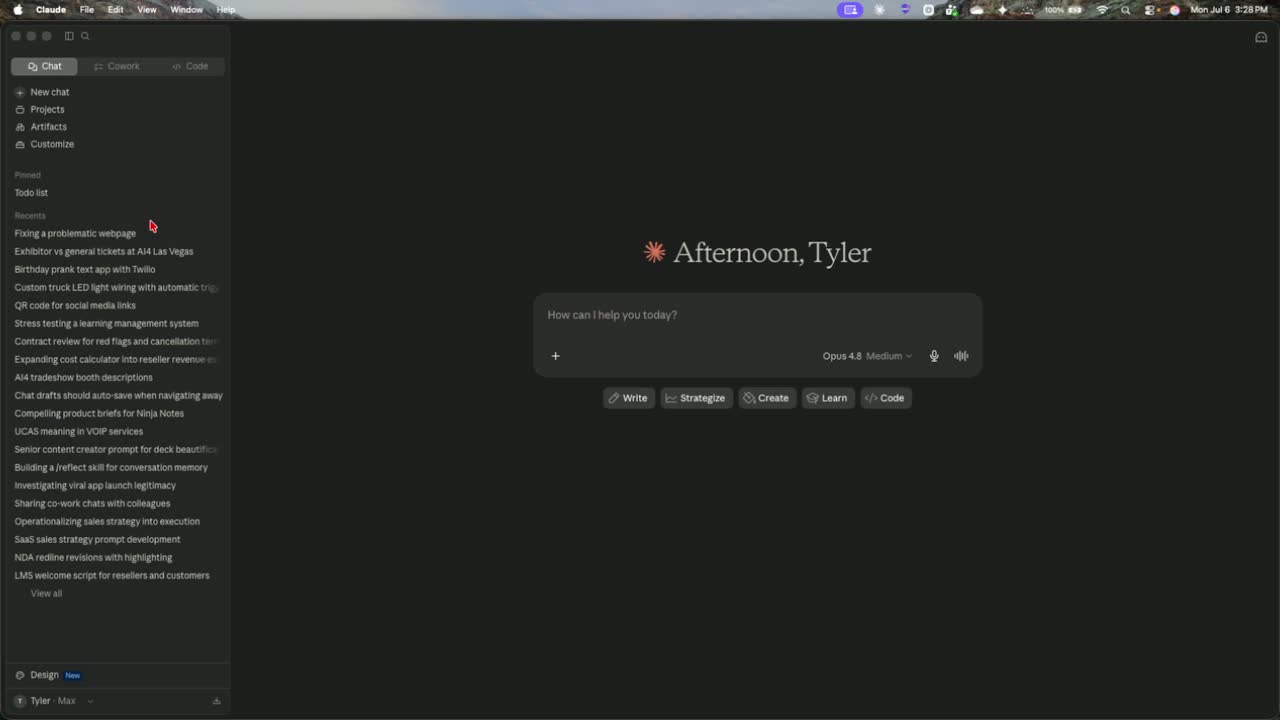Click the ghost icon at the window's top right
1280x720 pixels.
[1261, 37]
